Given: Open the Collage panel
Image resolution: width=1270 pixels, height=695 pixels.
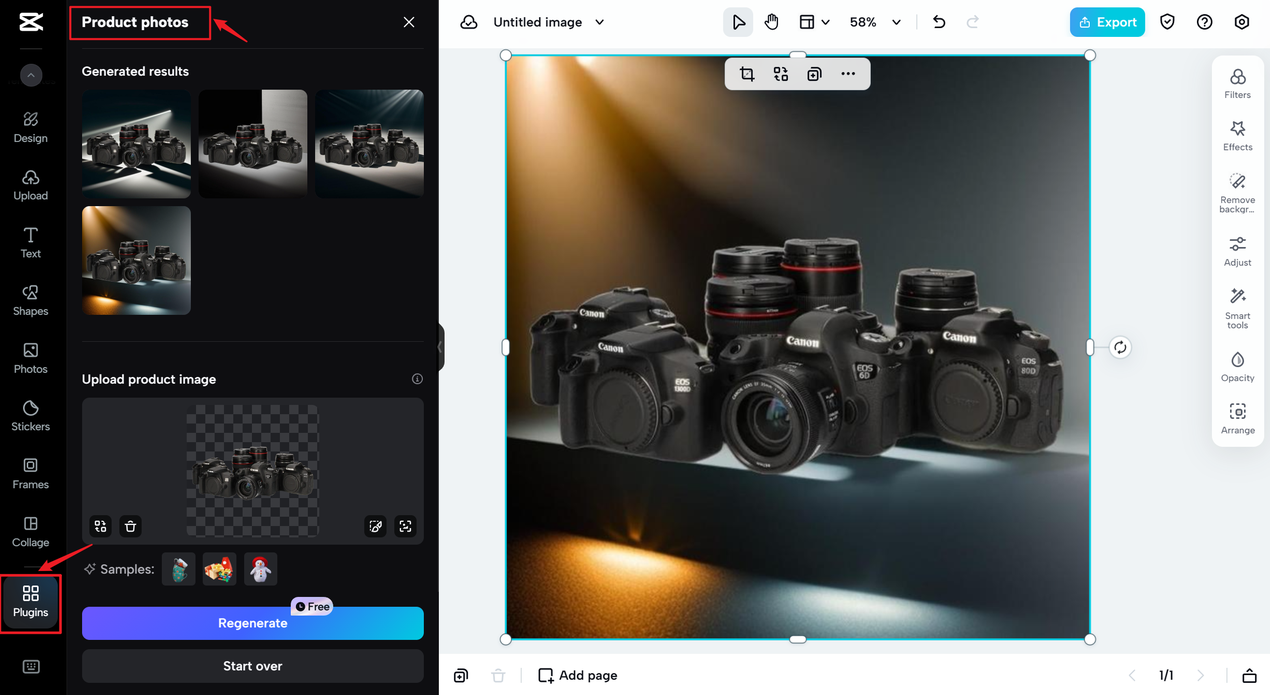Looking at the screenshot, I should 31,531.
